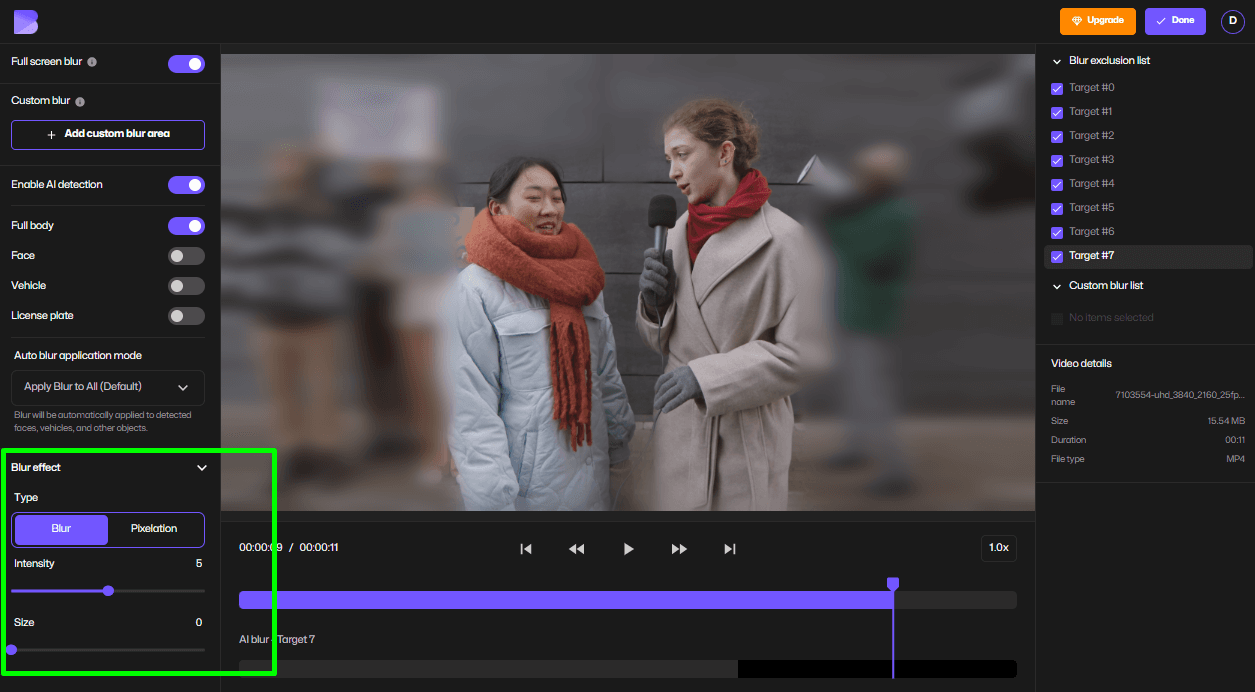This screenshot has width=1255, height=692.
Task: Collapse the Blur exclusion list
Action: coord(1056,60)
